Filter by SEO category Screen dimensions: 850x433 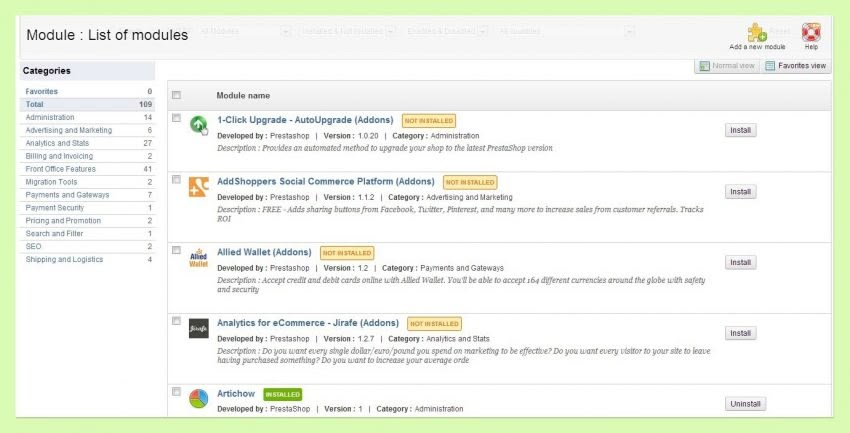pyautogui.click(x=89, y=247)
